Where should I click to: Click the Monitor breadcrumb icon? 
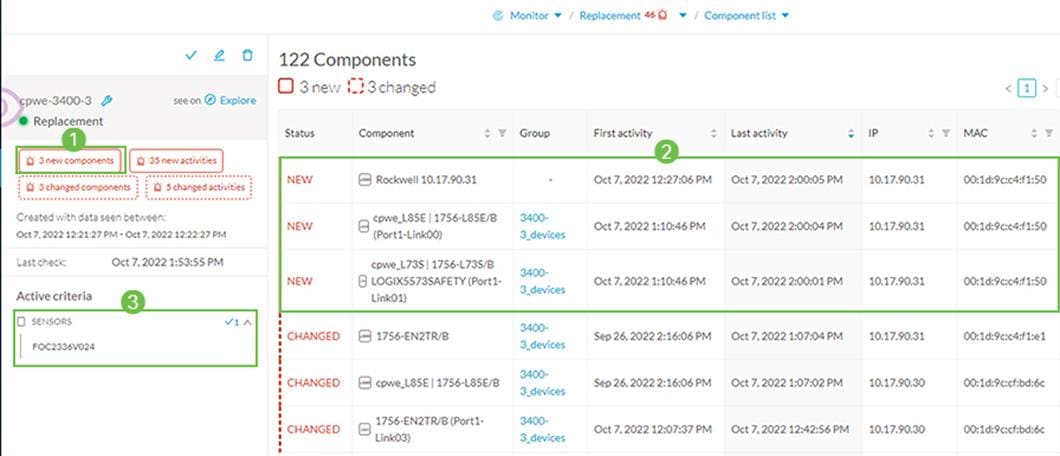tap(499, 16)
